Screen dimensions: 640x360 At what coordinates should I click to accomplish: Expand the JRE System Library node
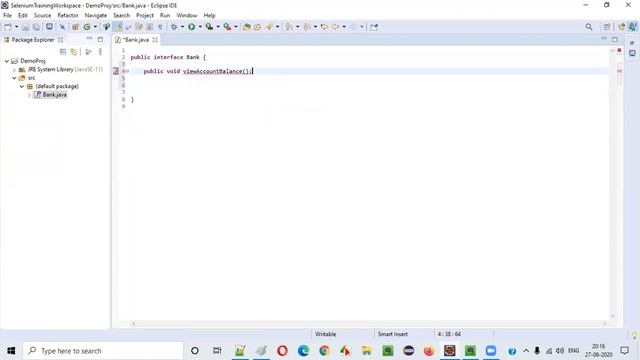pyautogui.click(x=14, y=70)
